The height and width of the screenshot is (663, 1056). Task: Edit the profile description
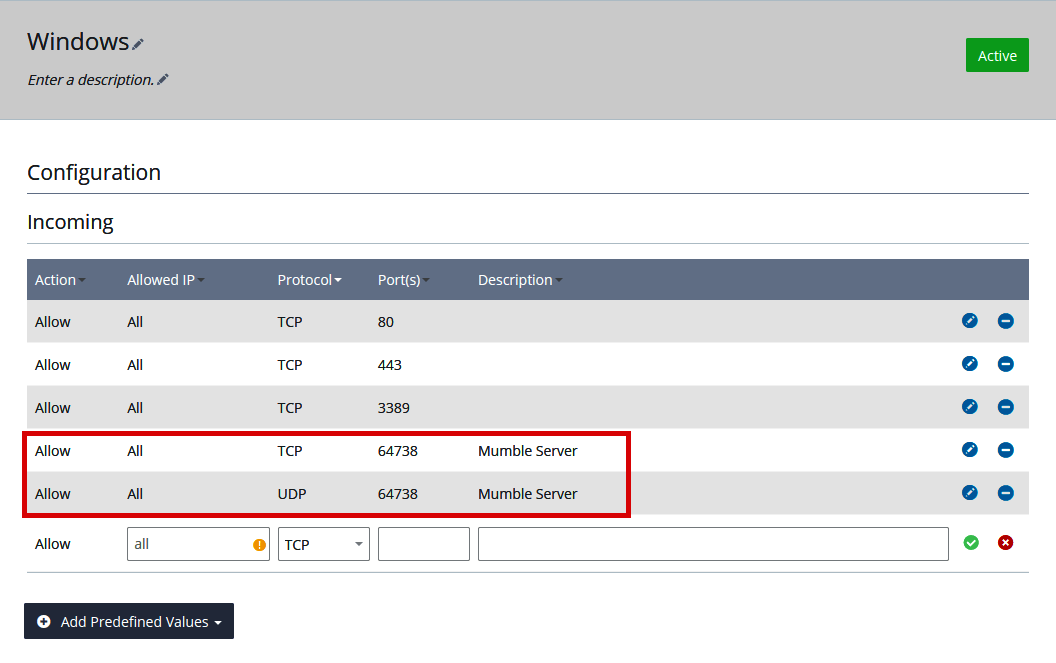click(x=162, y=79)
